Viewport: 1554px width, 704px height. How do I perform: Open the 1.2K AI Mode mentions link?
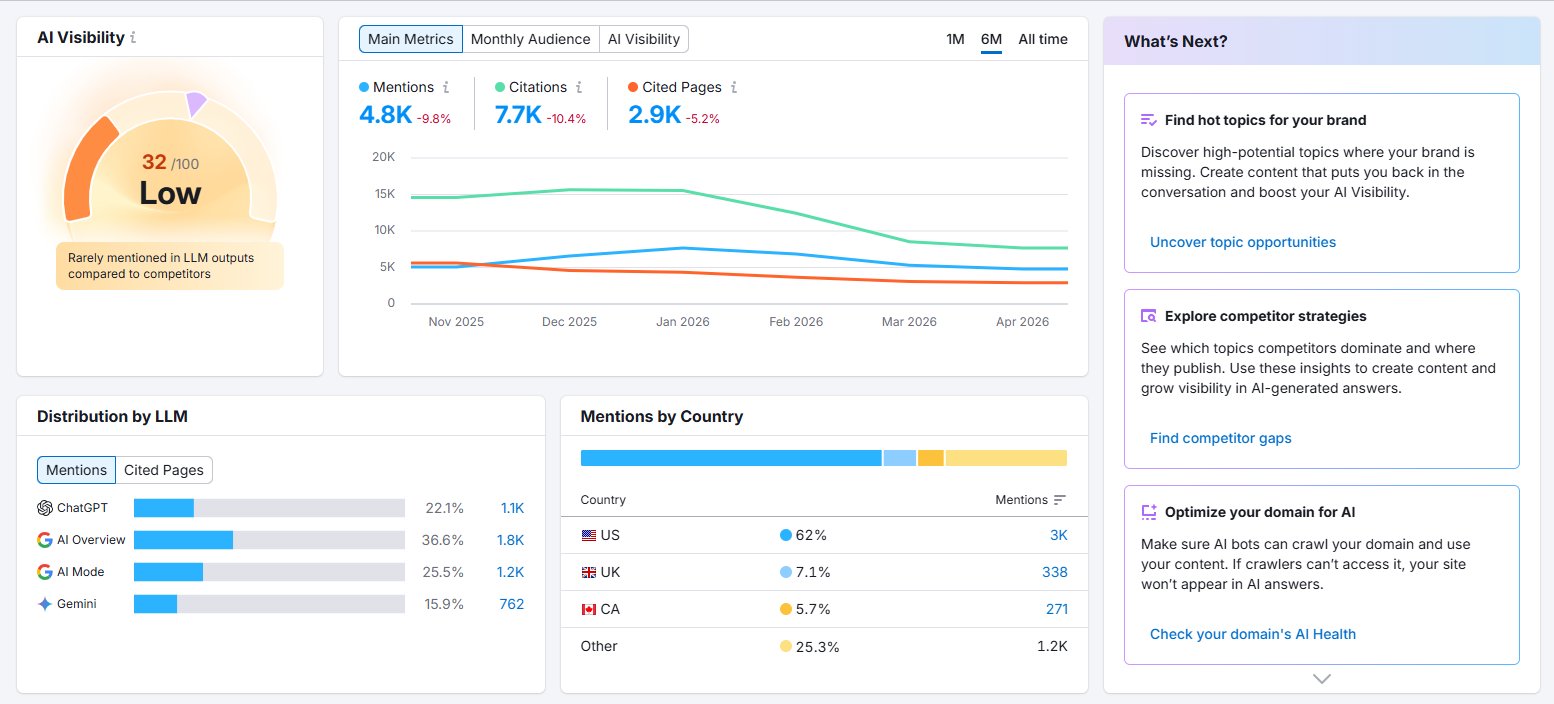tap(511, 572)
